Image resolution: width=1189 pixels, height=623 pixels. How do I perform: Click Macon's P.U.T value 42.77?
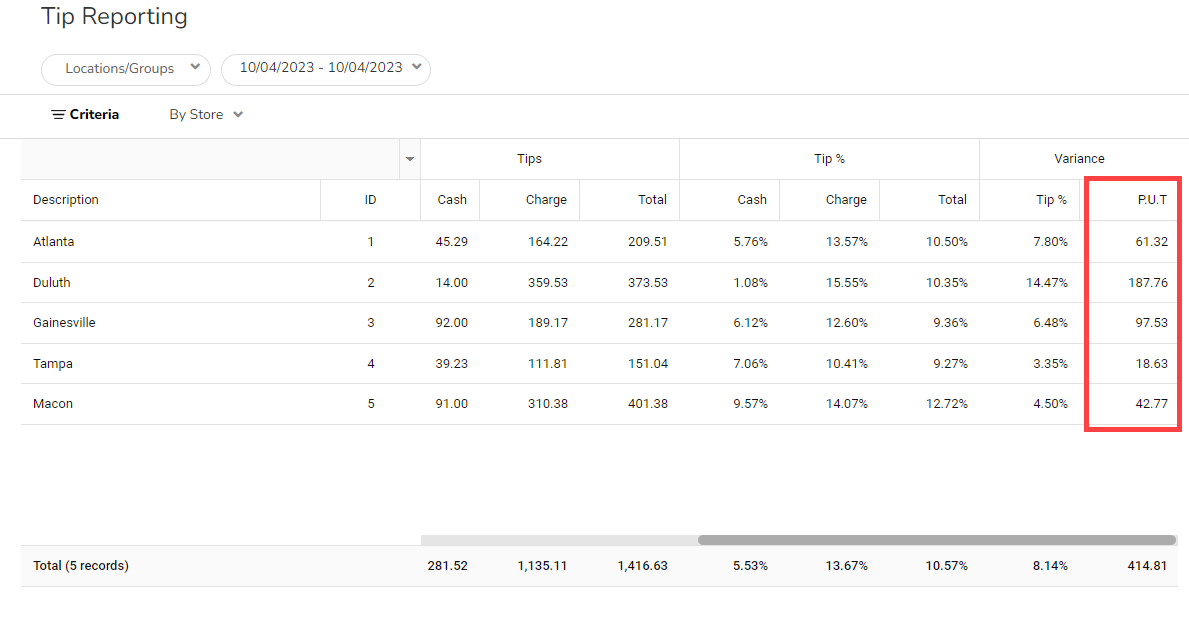click(x=1148, y=404)
